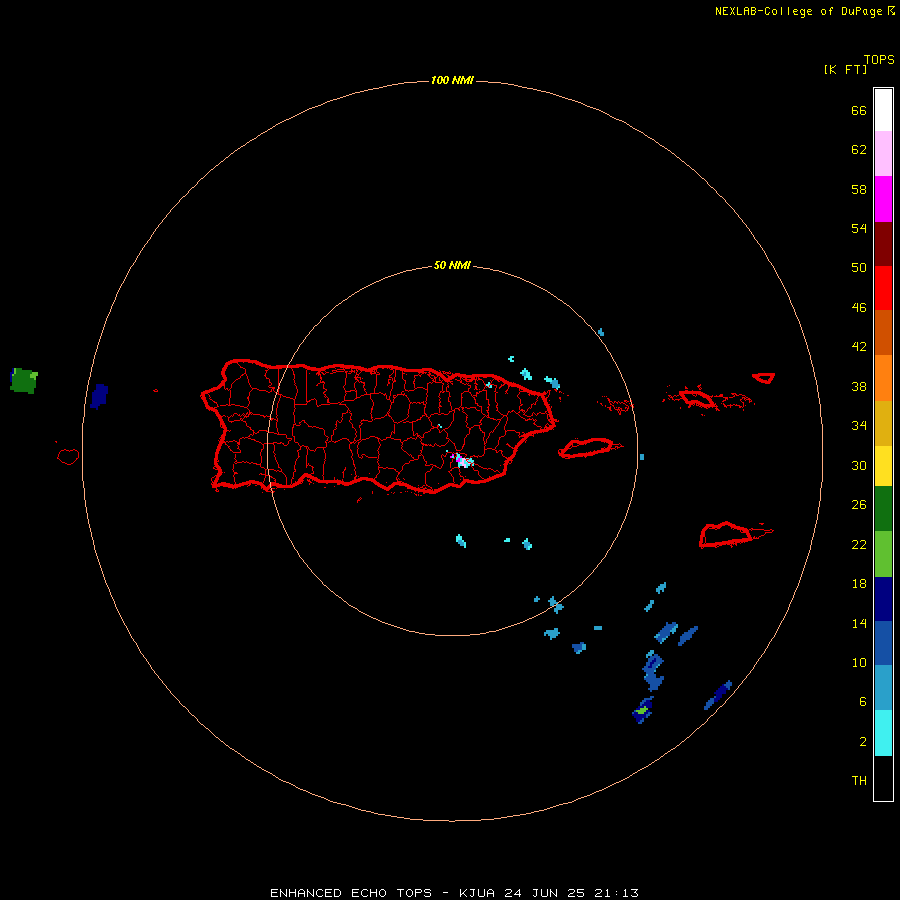Click the "54" legend value

859,228
